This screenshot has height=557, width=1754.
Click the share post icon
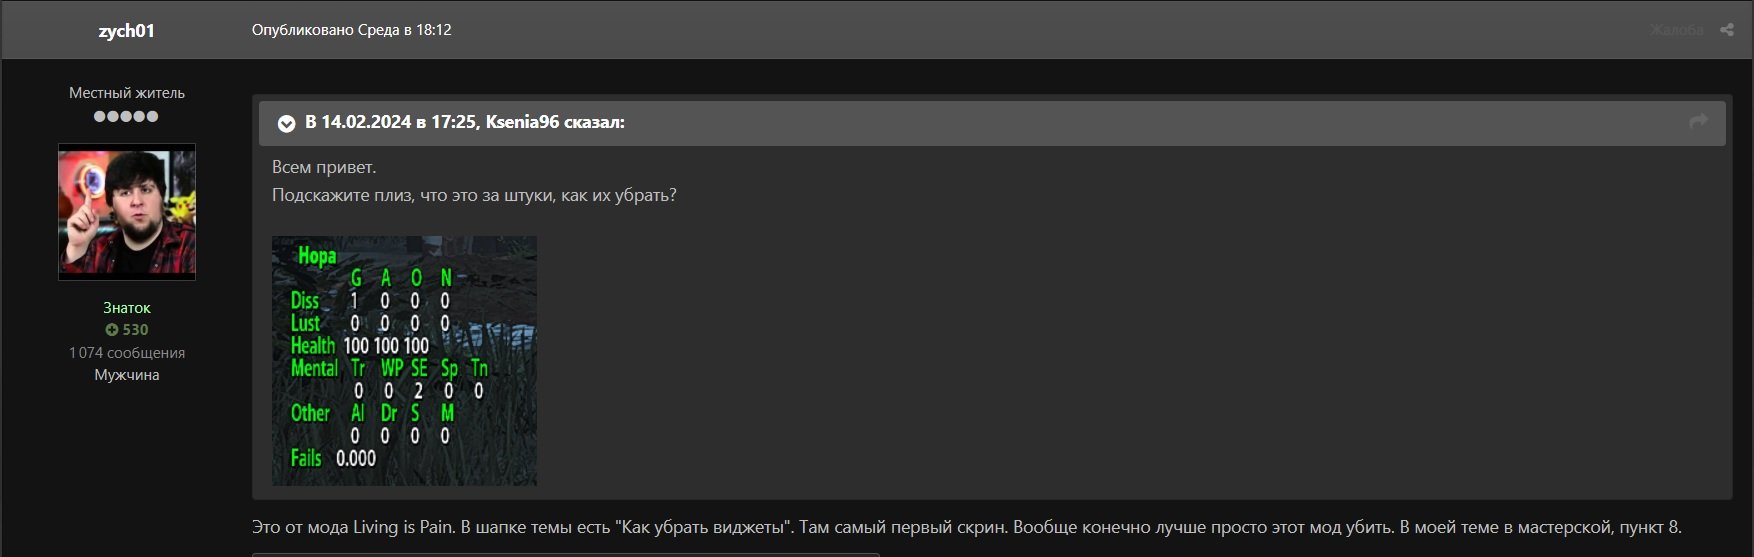(1726, 30)
